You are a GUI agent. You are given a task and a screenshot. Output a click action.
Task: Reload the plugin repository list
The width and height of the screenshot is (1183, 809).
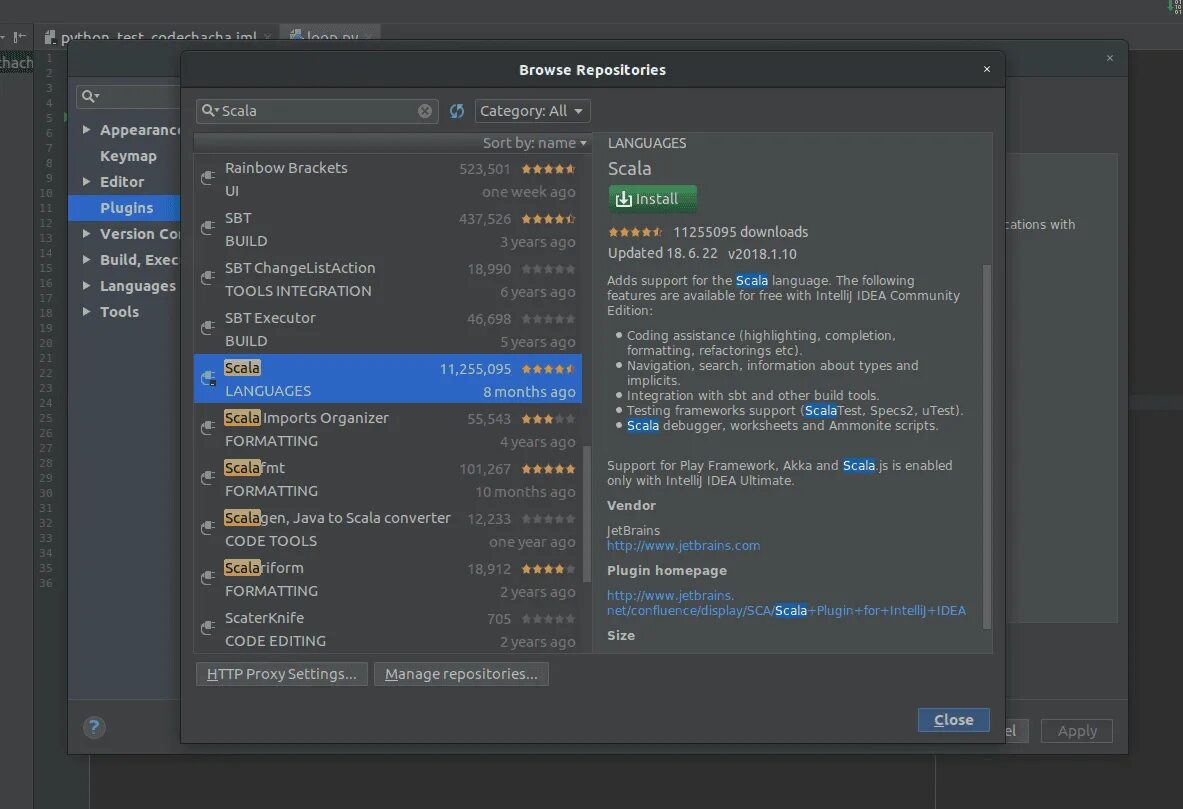(x=456, y=111)
